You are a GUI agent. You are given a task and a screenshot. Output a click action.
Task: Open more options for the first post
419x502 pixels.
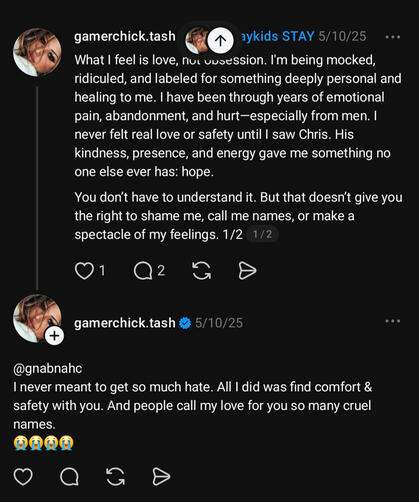tap(393, 37)
